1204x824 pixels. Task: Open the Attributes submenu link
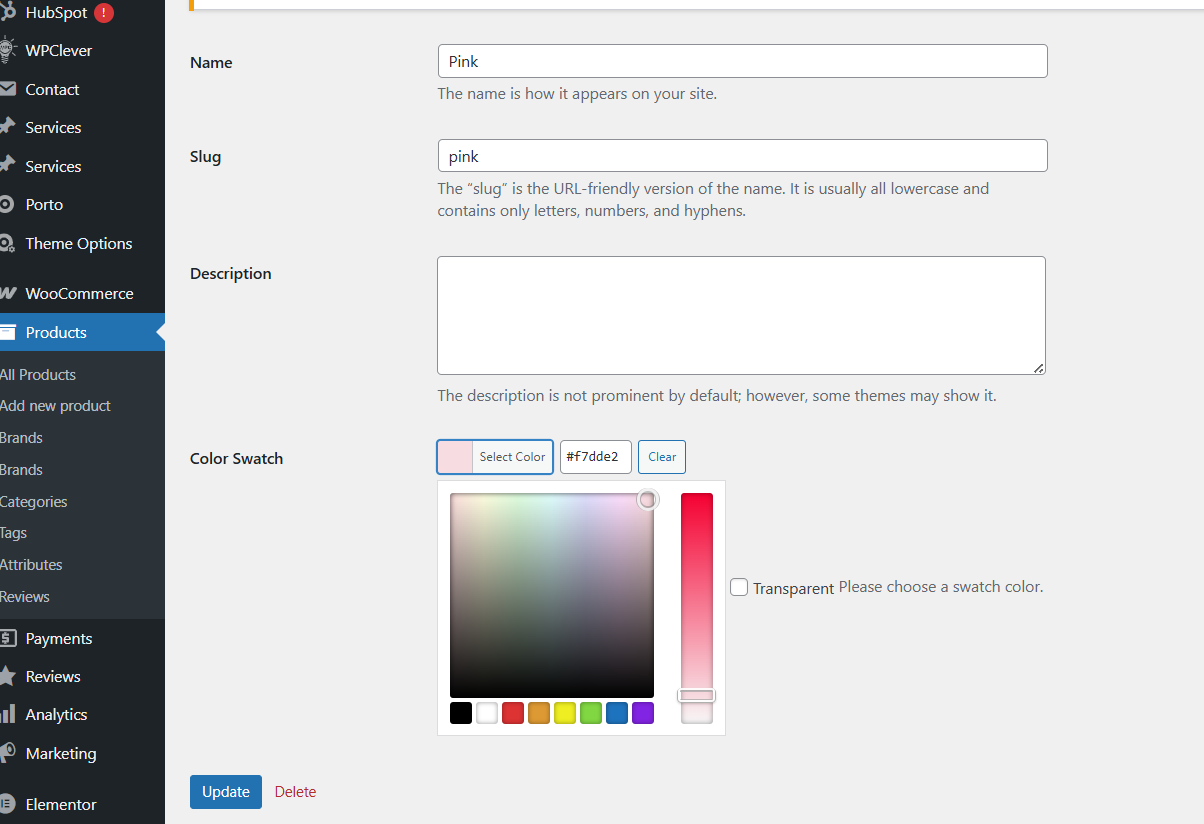[31, 565]
